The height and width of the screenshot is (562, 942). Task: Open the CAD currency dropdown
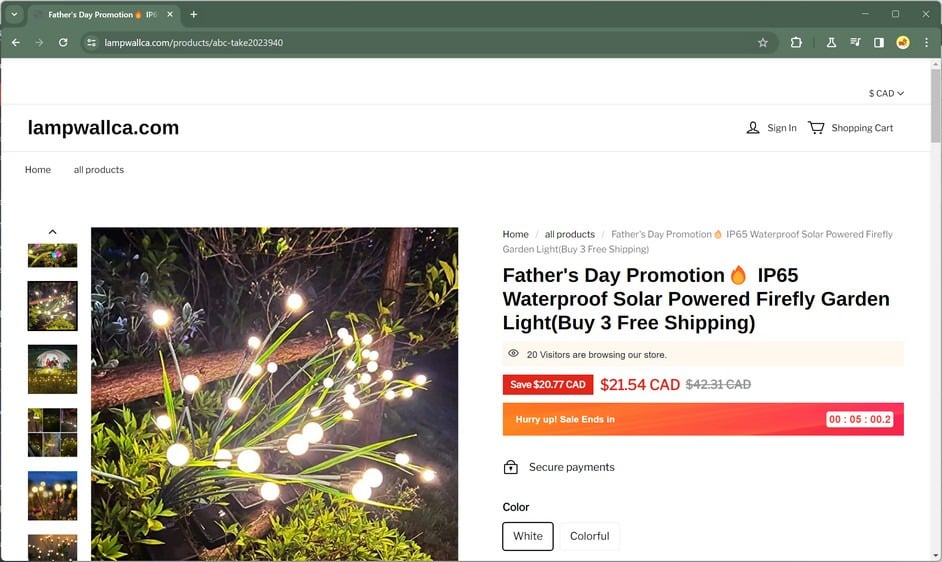pos(886,94)
